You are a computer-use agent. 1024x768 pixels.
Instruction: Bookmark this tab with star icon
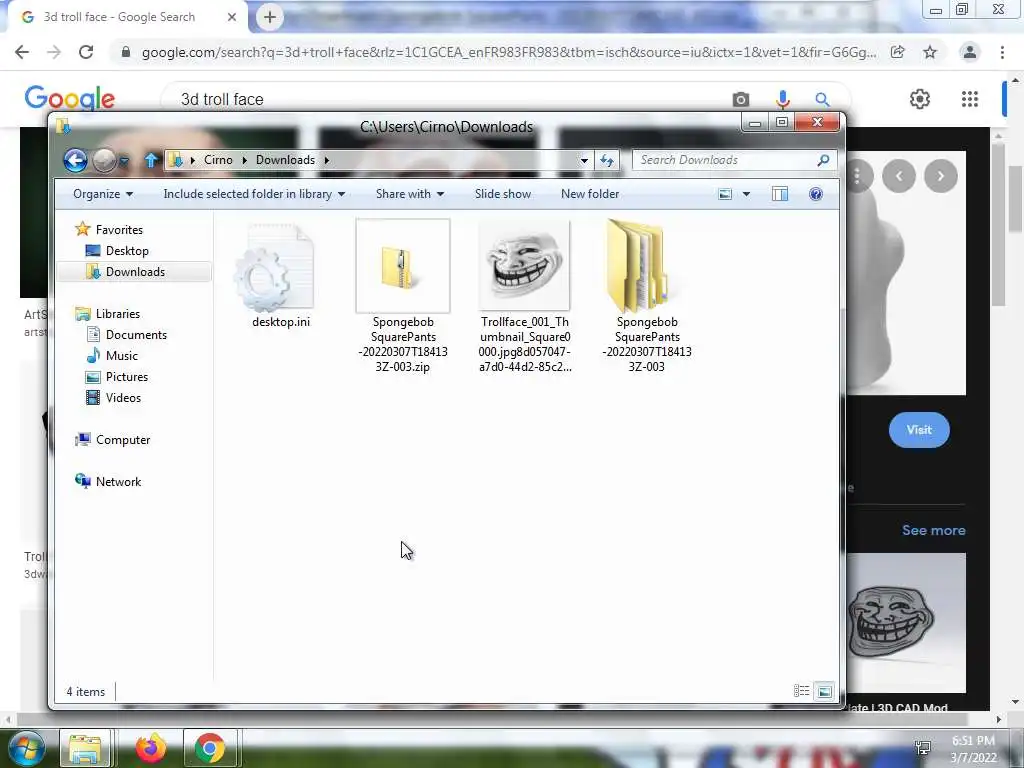930,52
